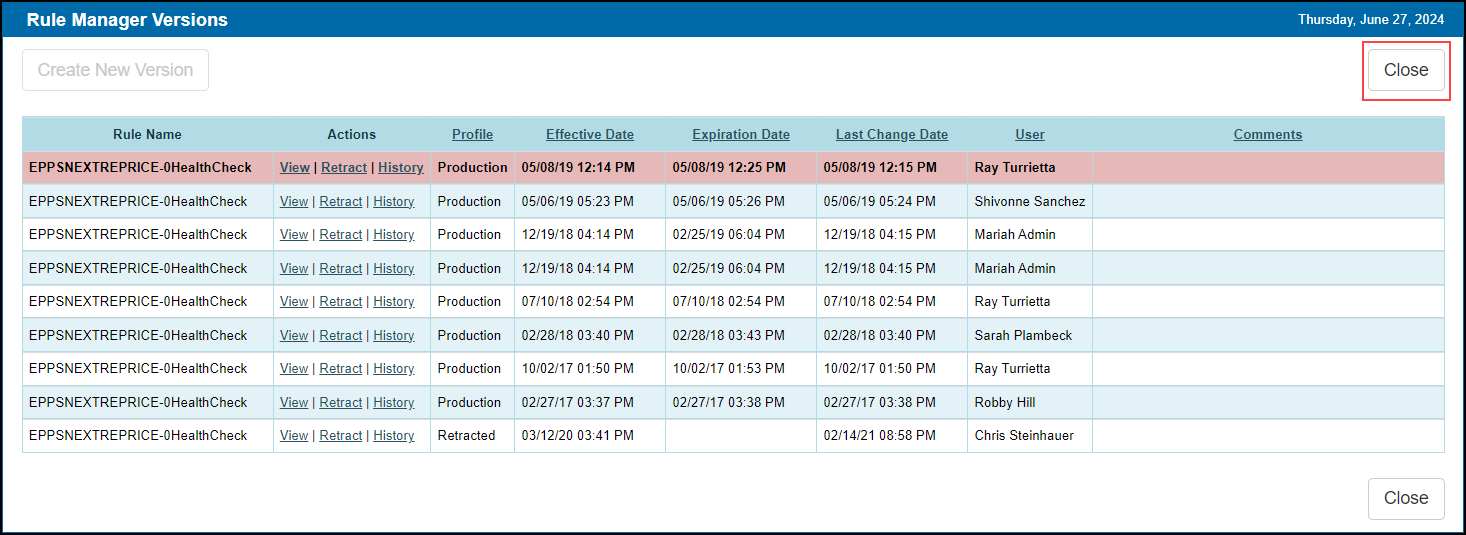View the 07/10/18 02:54 PM version
The width and height of the screenshot is (1466, 535).
294,301
